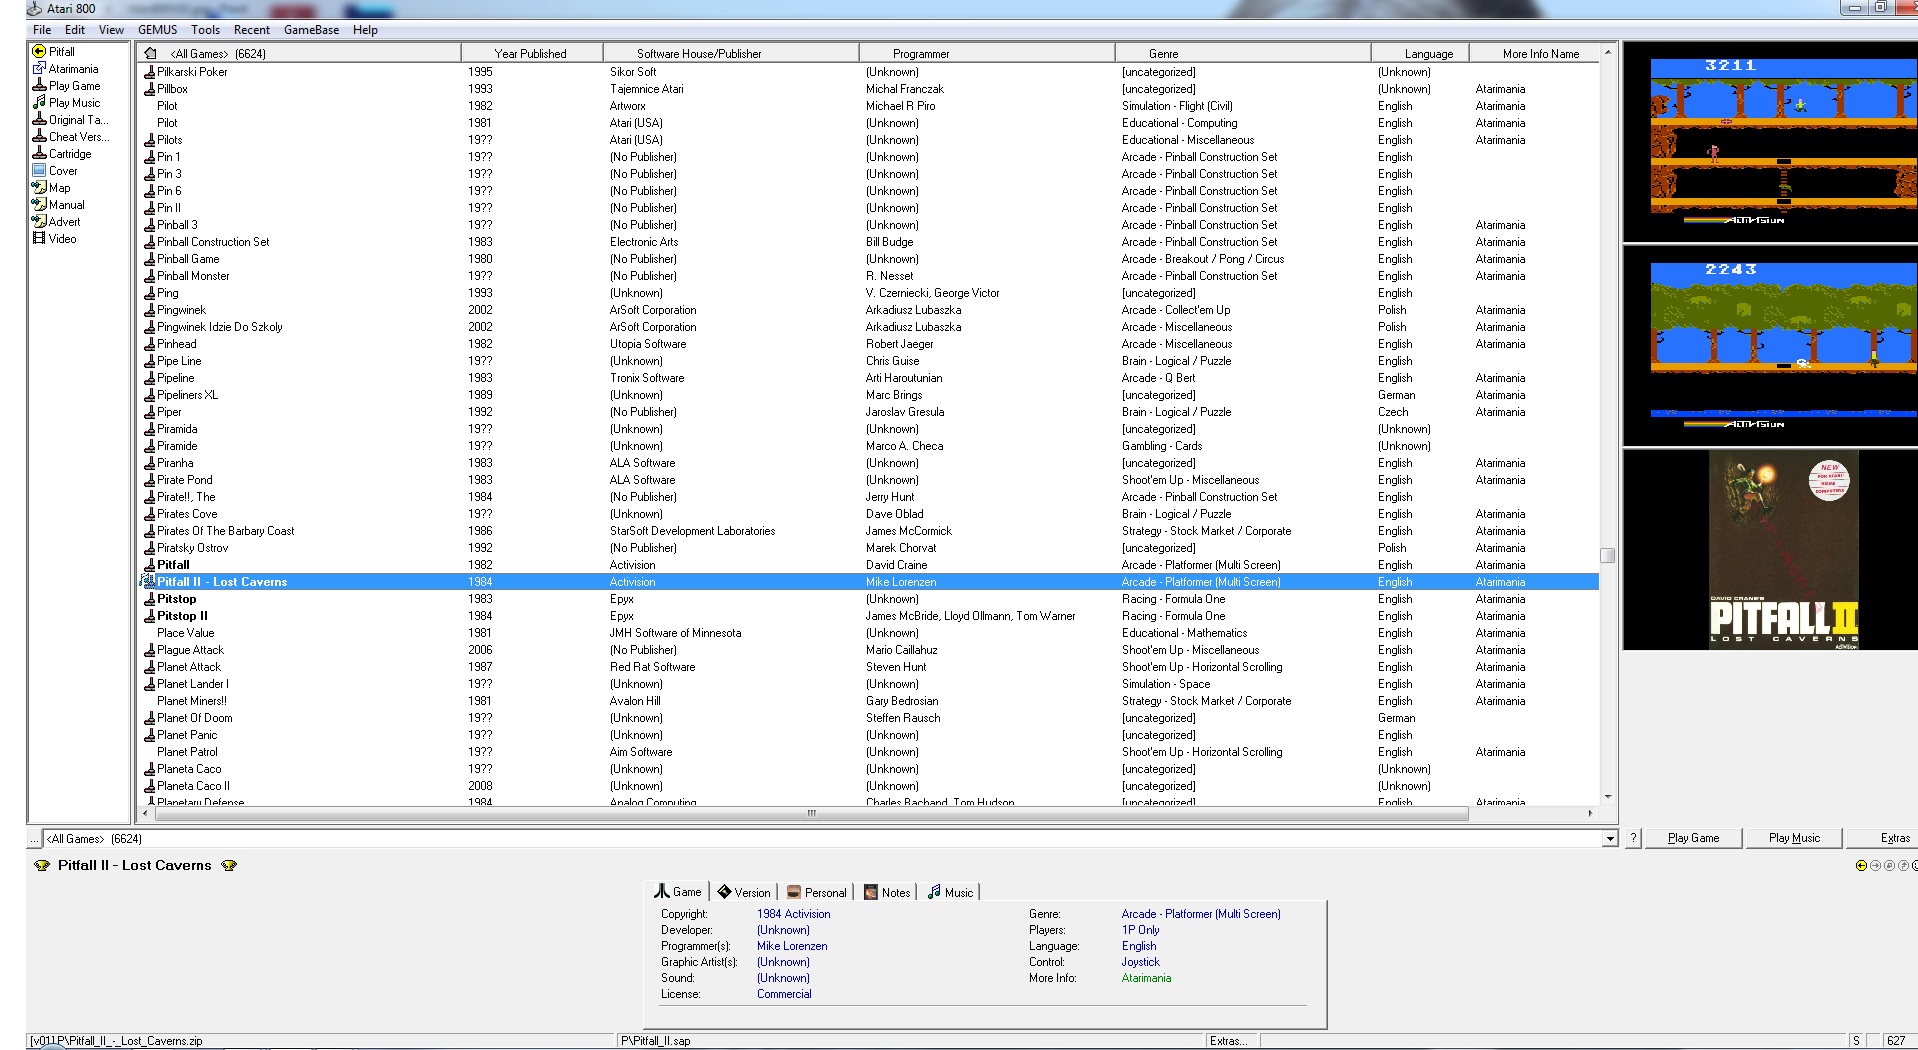Open the Edit menu
1918x1050 pixels.
pyautogui.click(x=75, y=30)
